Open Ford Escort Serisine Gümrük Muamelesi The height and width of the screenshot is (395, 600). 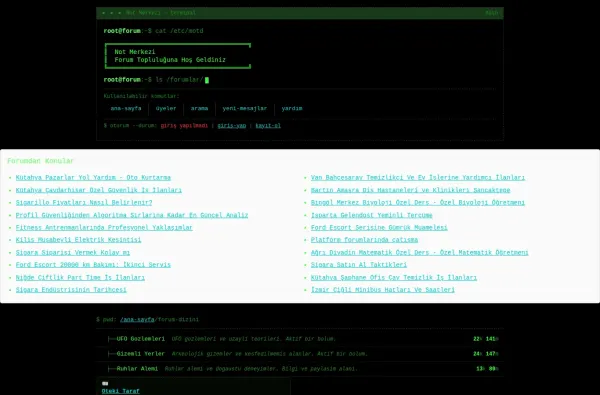coord(379,227)
